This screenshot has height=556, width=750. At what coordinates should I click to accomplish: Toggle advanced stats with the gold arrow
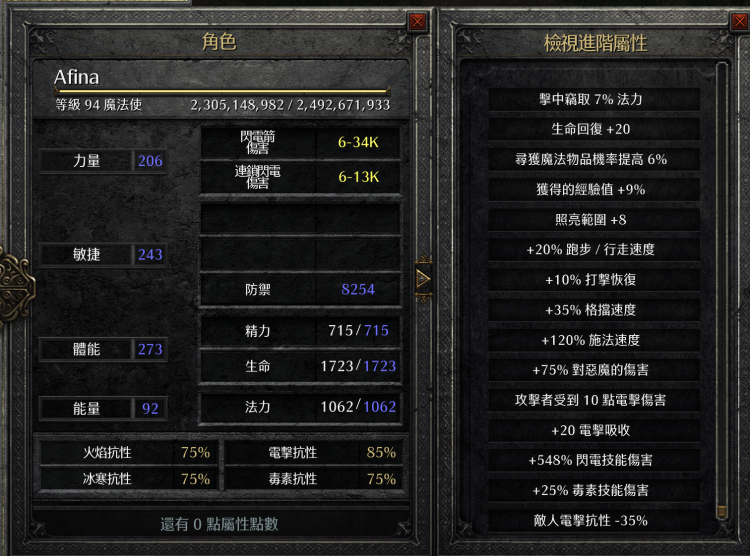(x=423, y=279)
